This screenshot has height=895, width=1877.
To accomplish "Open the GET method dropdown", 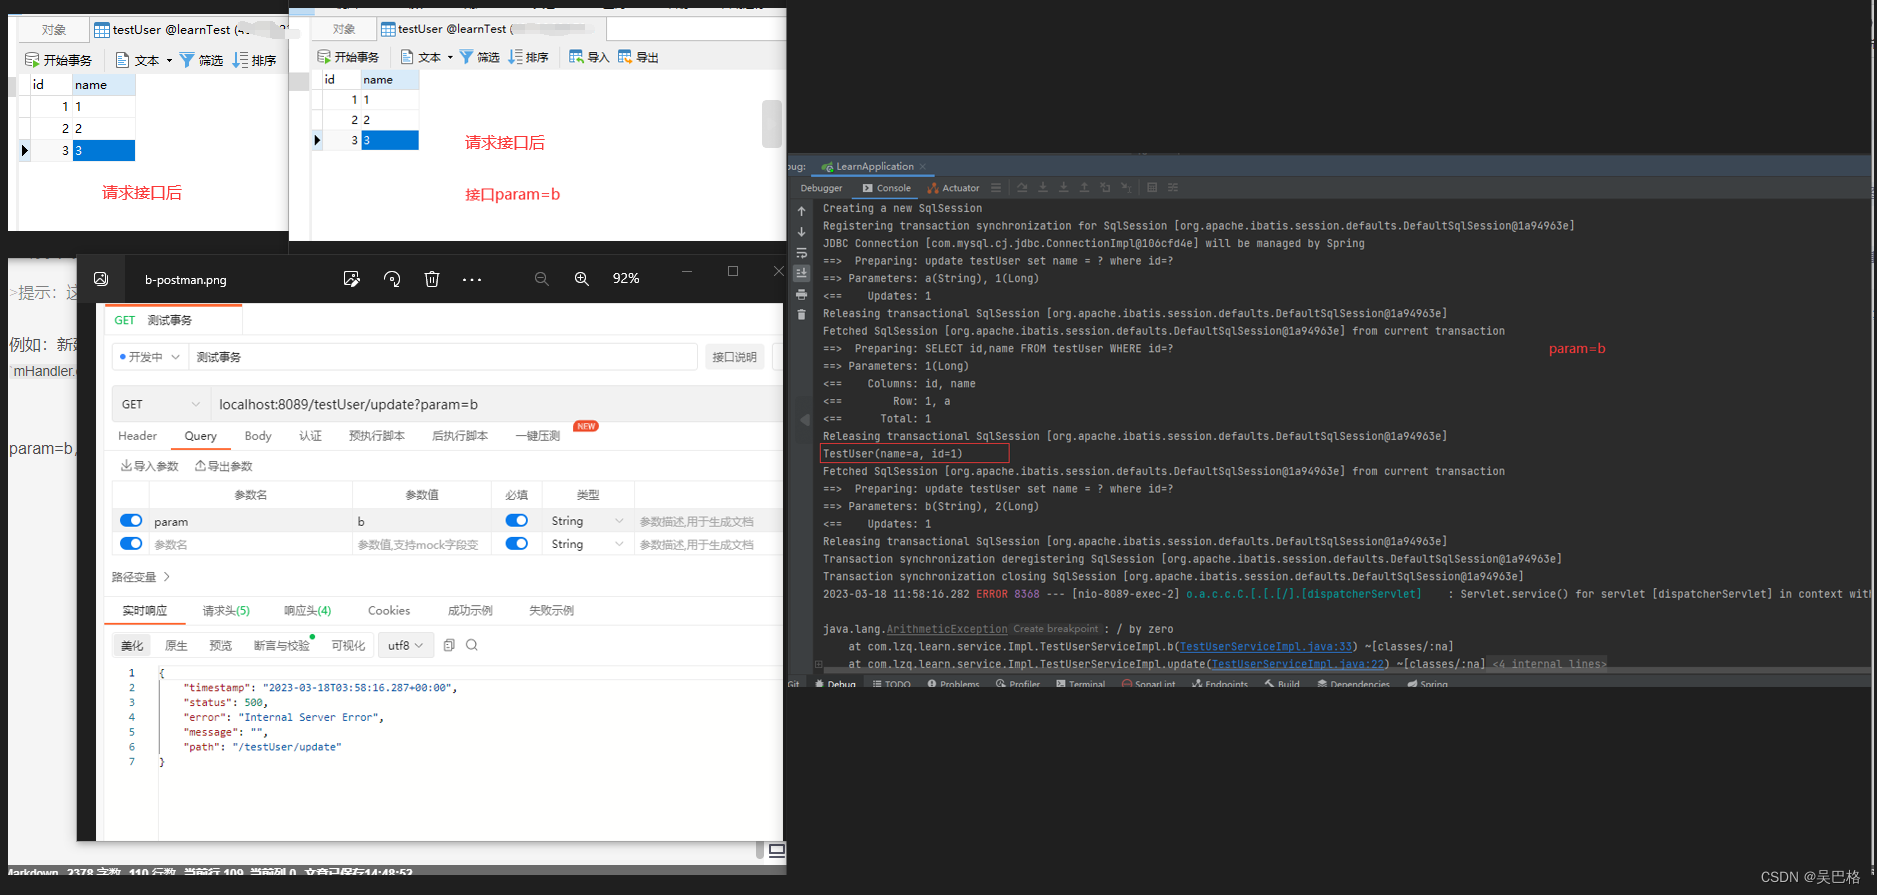I will 161,404.
